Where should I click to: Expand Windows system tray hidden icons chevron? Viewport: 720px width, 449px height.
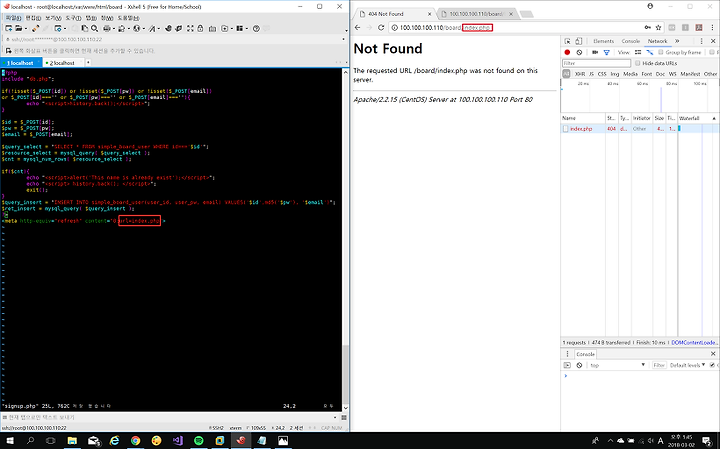pos(610,441)
